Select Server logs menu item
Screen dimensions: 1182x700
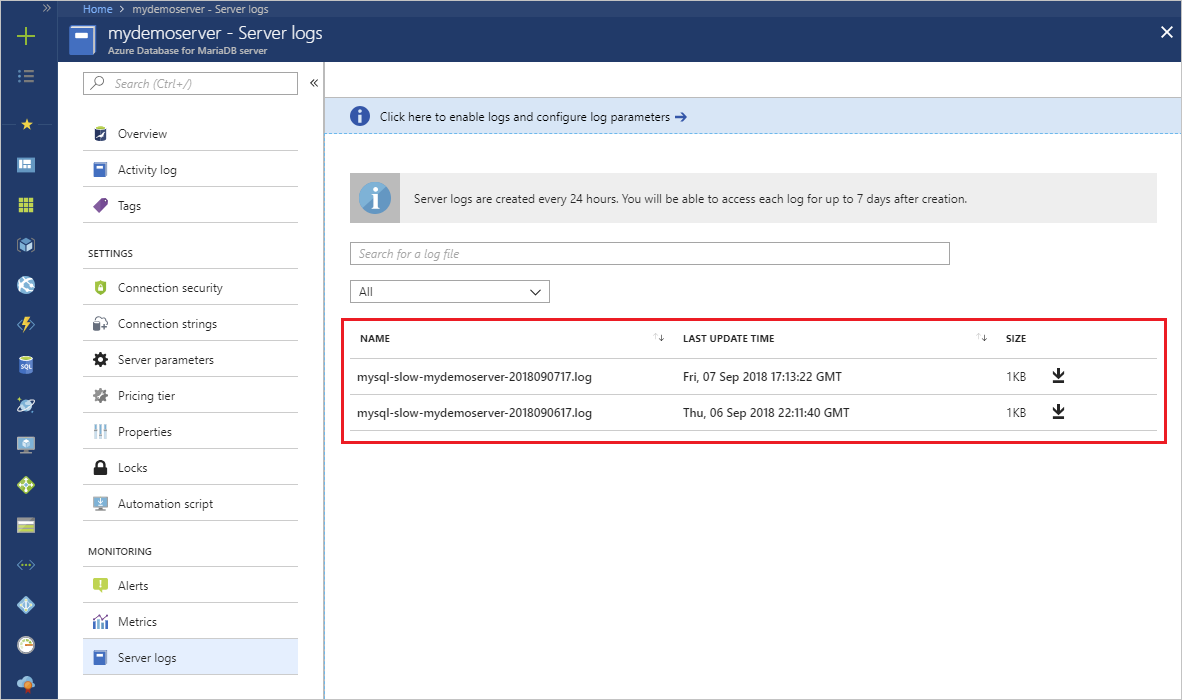[190, 657]
